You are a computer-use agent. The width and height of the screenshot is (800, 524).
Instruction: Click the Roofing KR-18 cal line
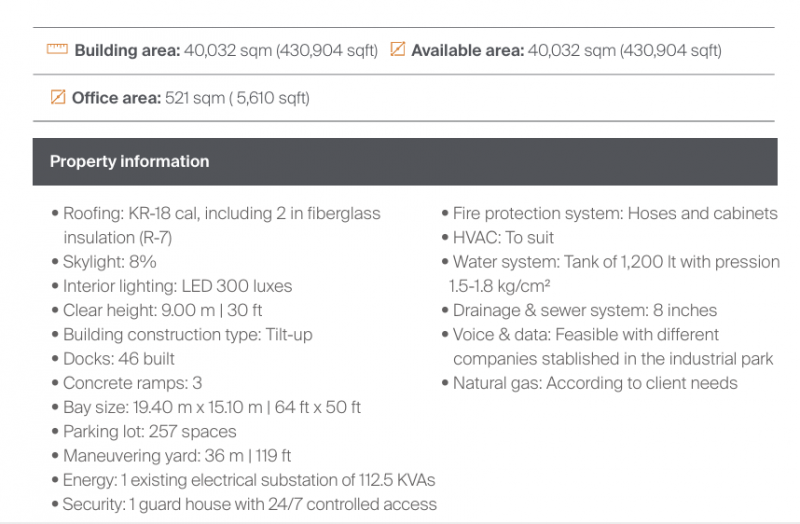[220, 214]
